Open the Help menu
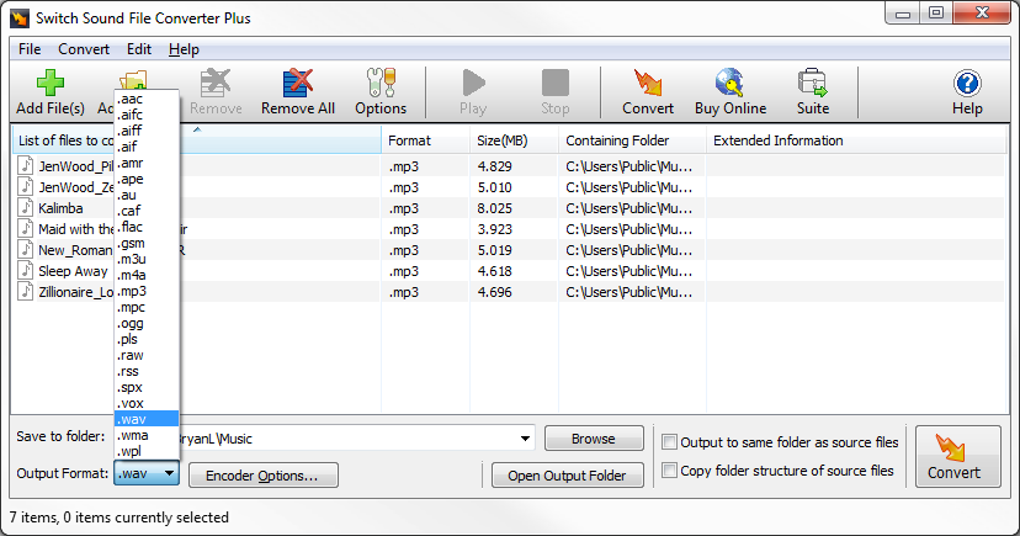The height and width of the screenshot is (536, 1020). 183,49
